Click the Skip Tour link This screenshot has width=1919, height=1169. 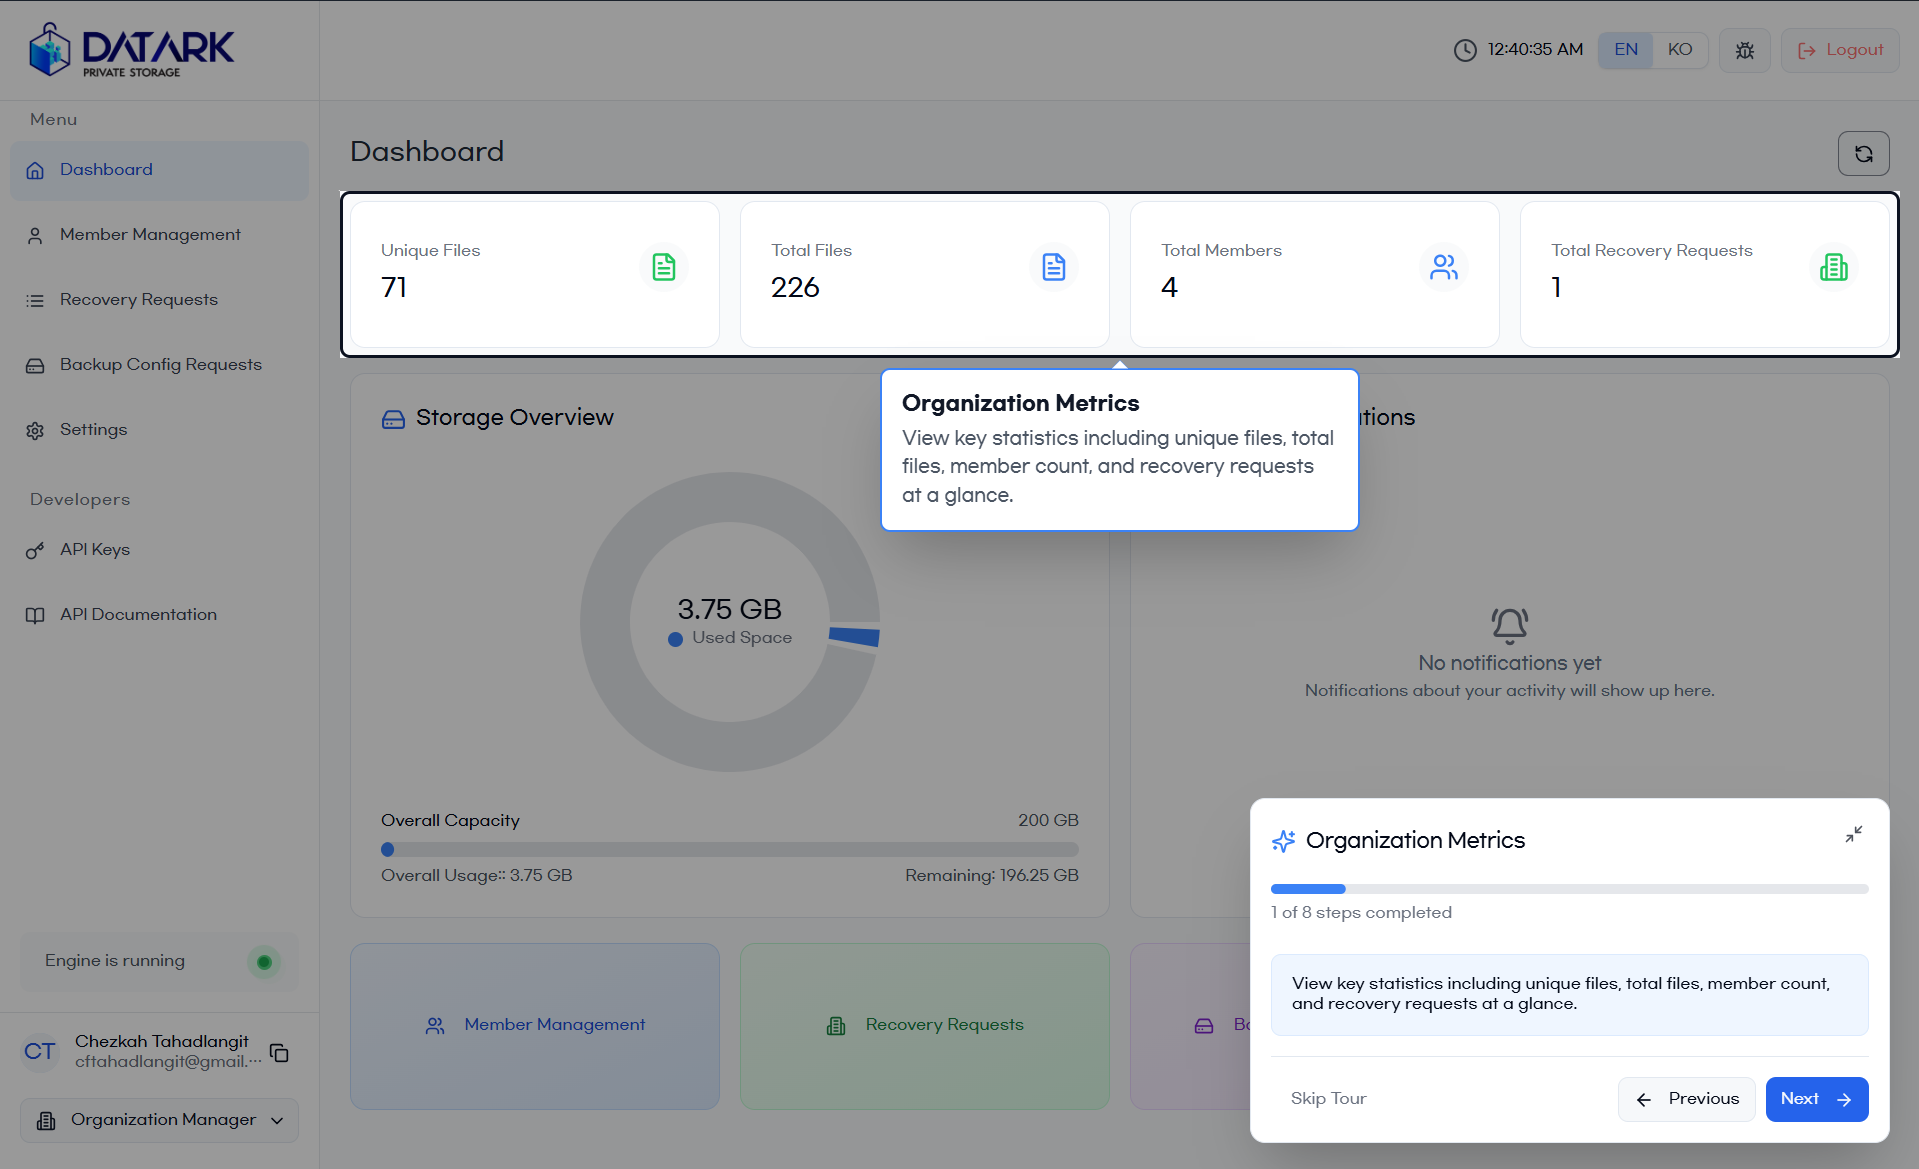pyautogui.click(x=1328, y=1098)
